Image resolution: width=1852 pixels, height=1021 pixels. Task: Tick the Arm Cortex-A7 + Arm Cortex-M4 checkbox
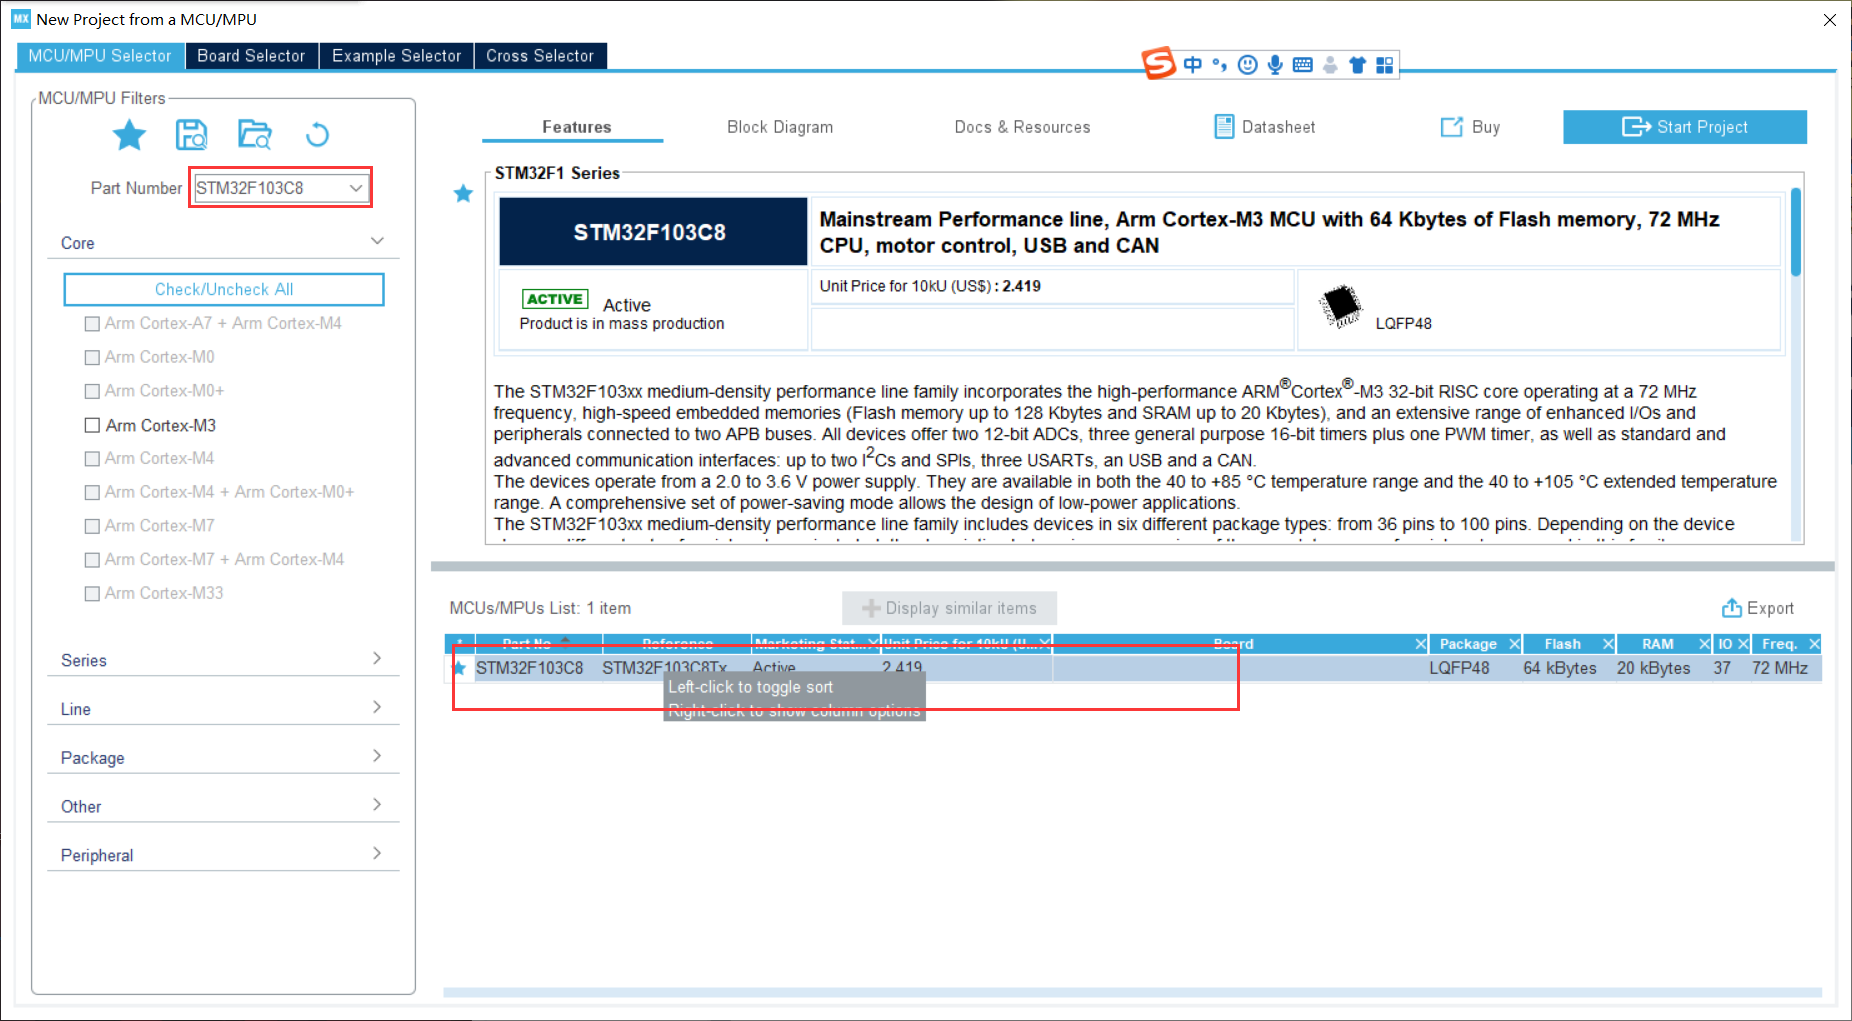[92, 324]
